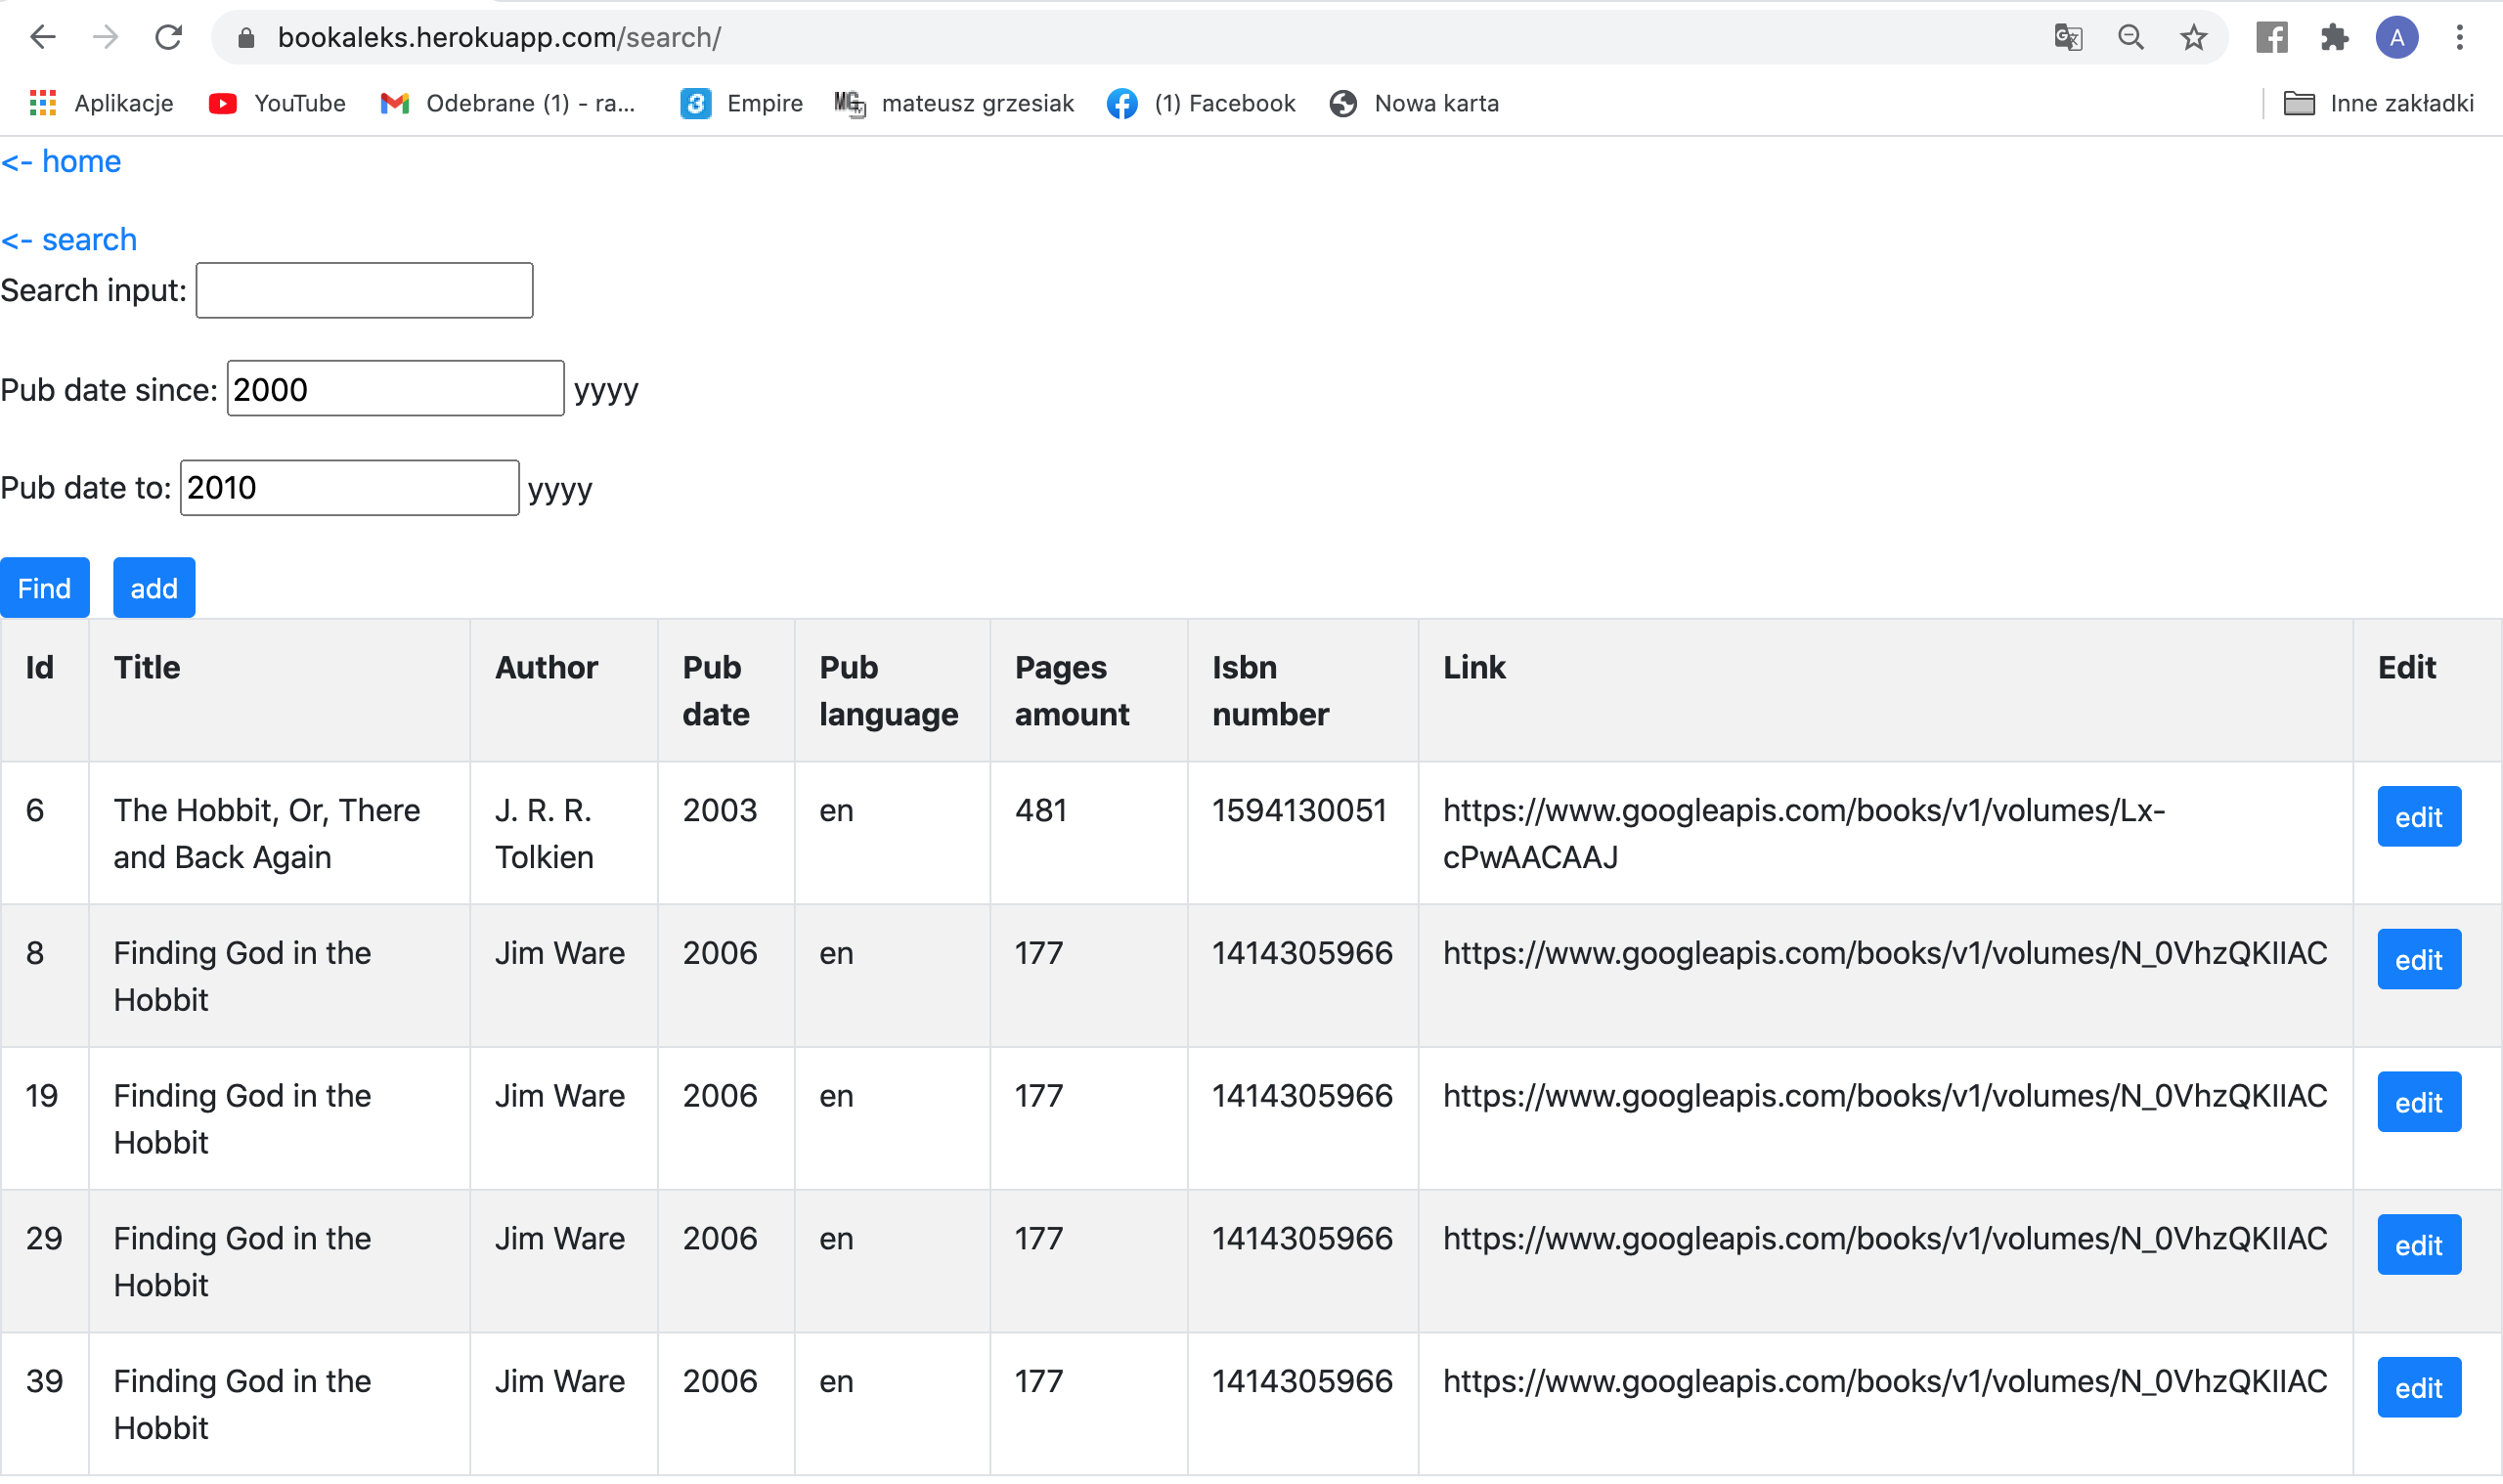Viewport: 2503px width, 1484px height.
Task: Click the browser back arrow
Action: [x=43, y=38]
